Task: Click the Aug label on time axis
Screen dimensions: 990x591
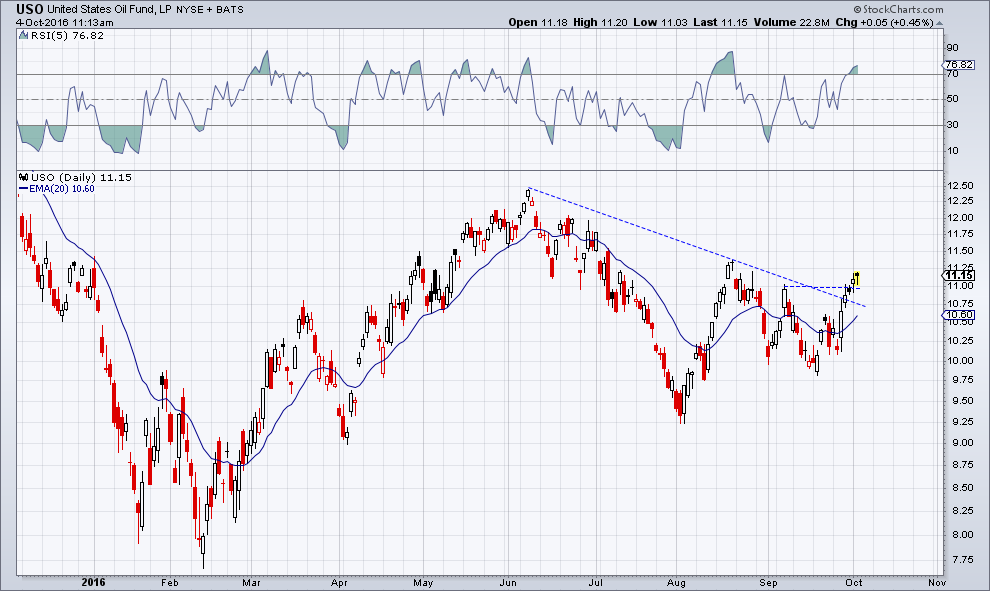Action: pyautogui.click(x=676, y=583)
